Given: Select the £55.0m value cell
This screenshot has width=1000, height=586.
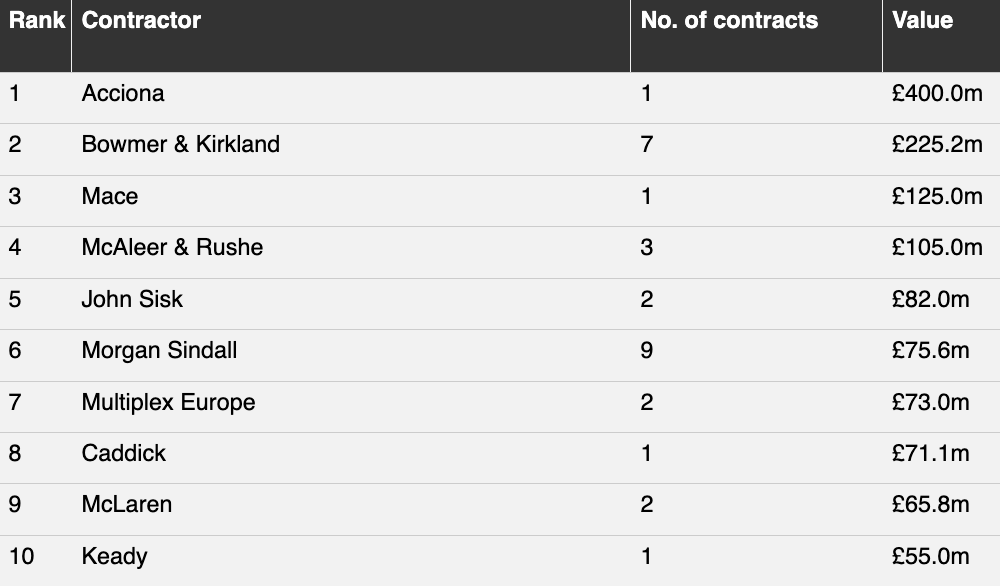Looking at the screenshot, I should click(930, 556).
